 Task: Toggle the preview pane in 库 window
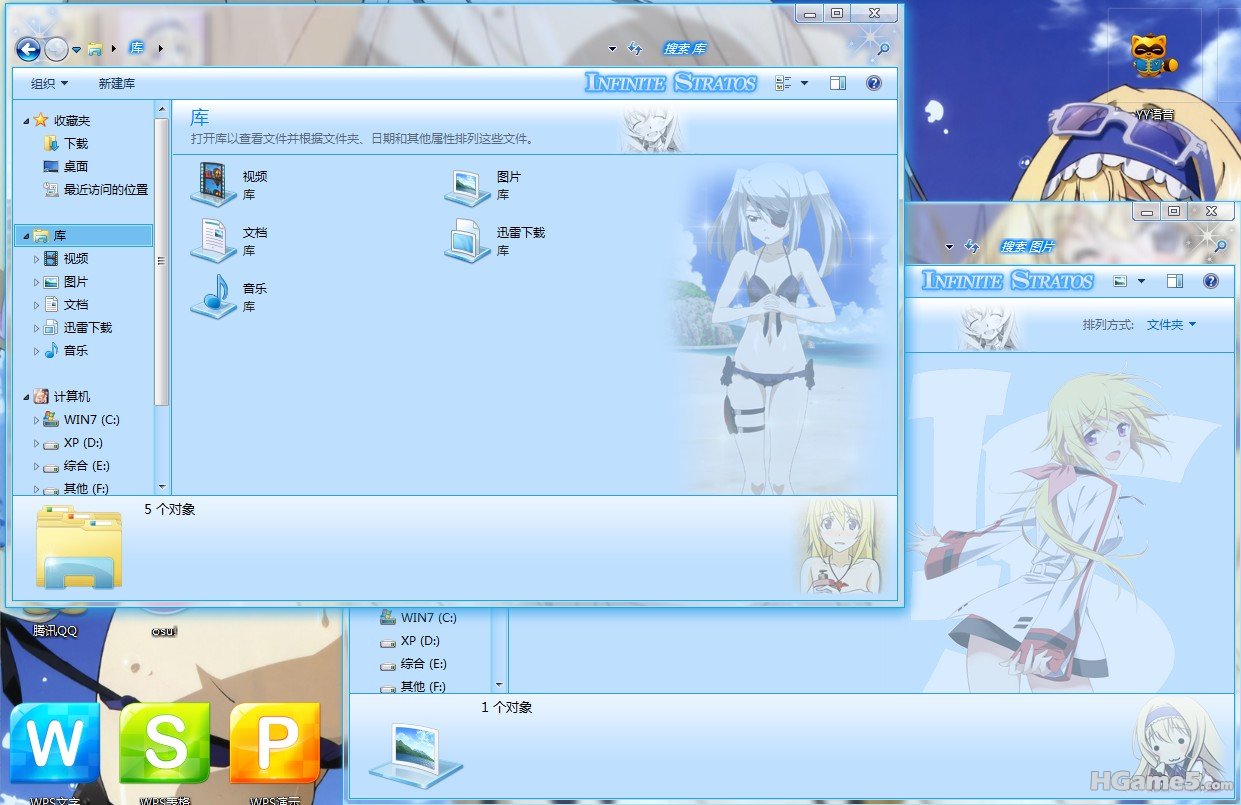[x=838, y=84]
